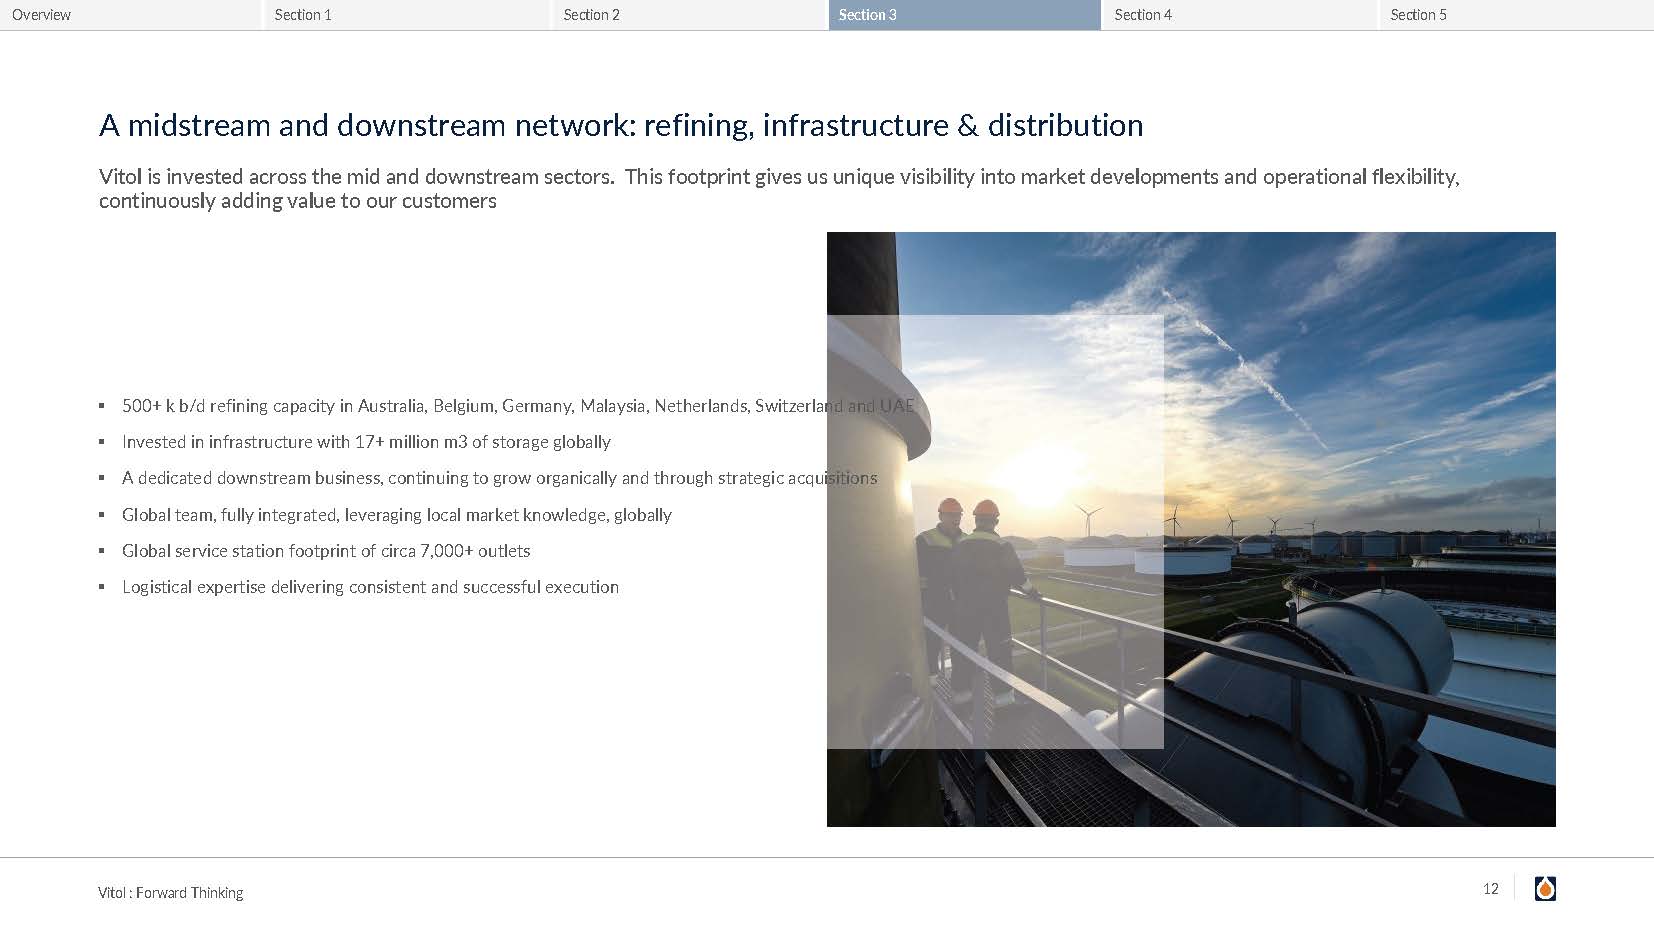Click the 'Vitol : Forward Thinking' footer text
This screenshot has width=1654, height=930.
(171, 893)
